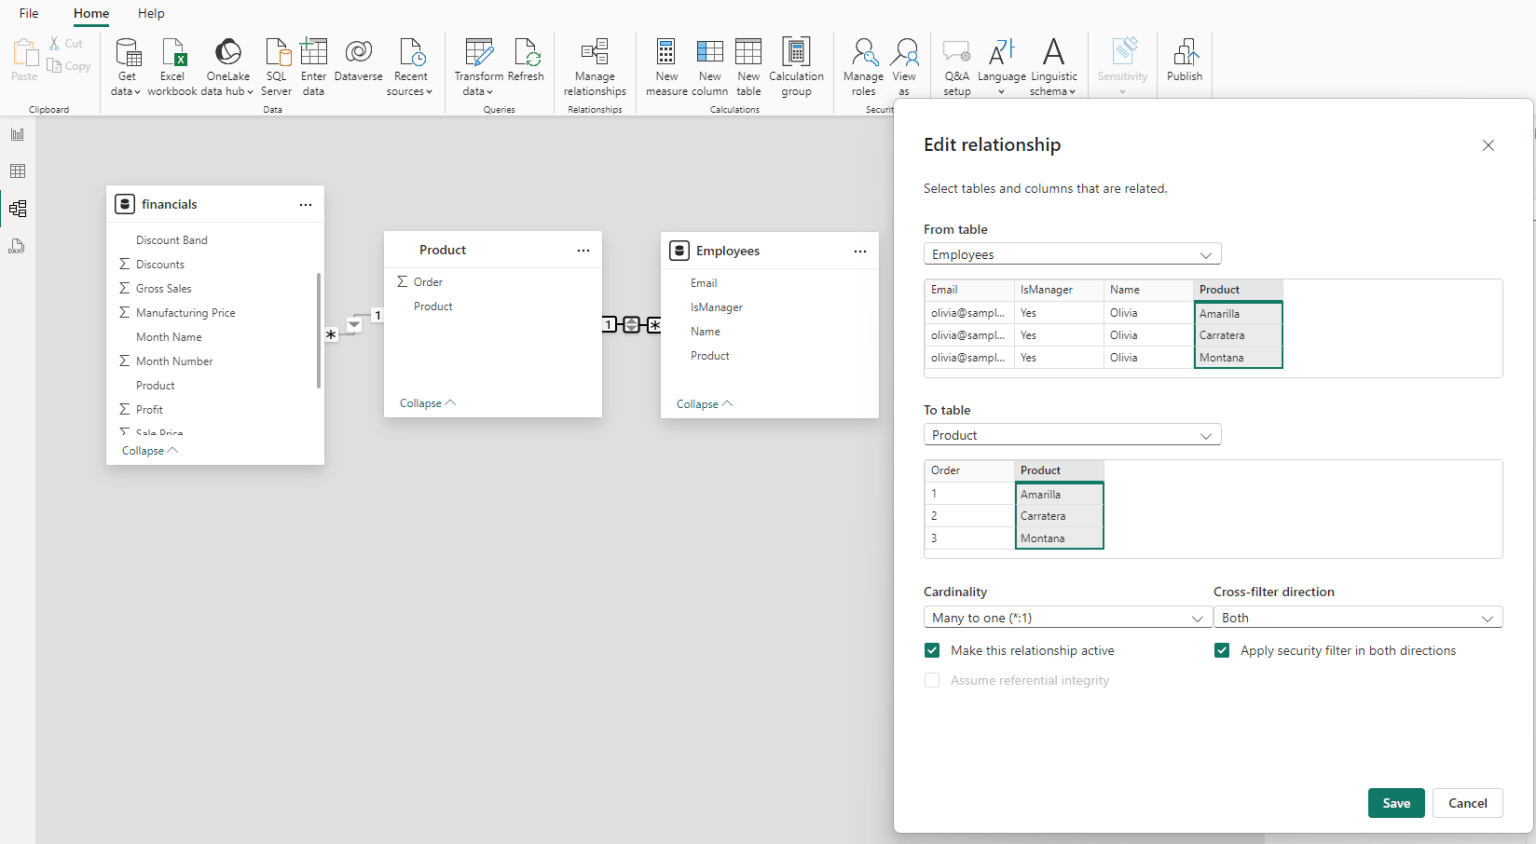Viewport: 1536px width, 844px height.
Task: Open the File menu
Action: click(27, 13)
